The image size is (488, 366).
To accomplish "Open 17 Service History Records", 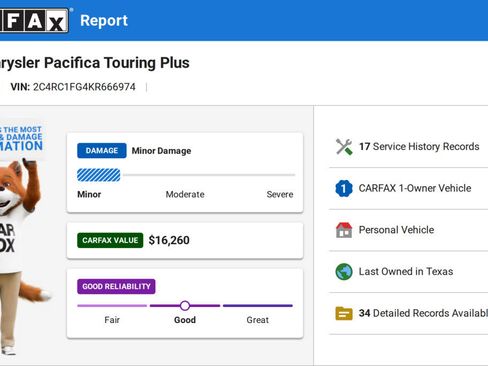I will 408,147.
